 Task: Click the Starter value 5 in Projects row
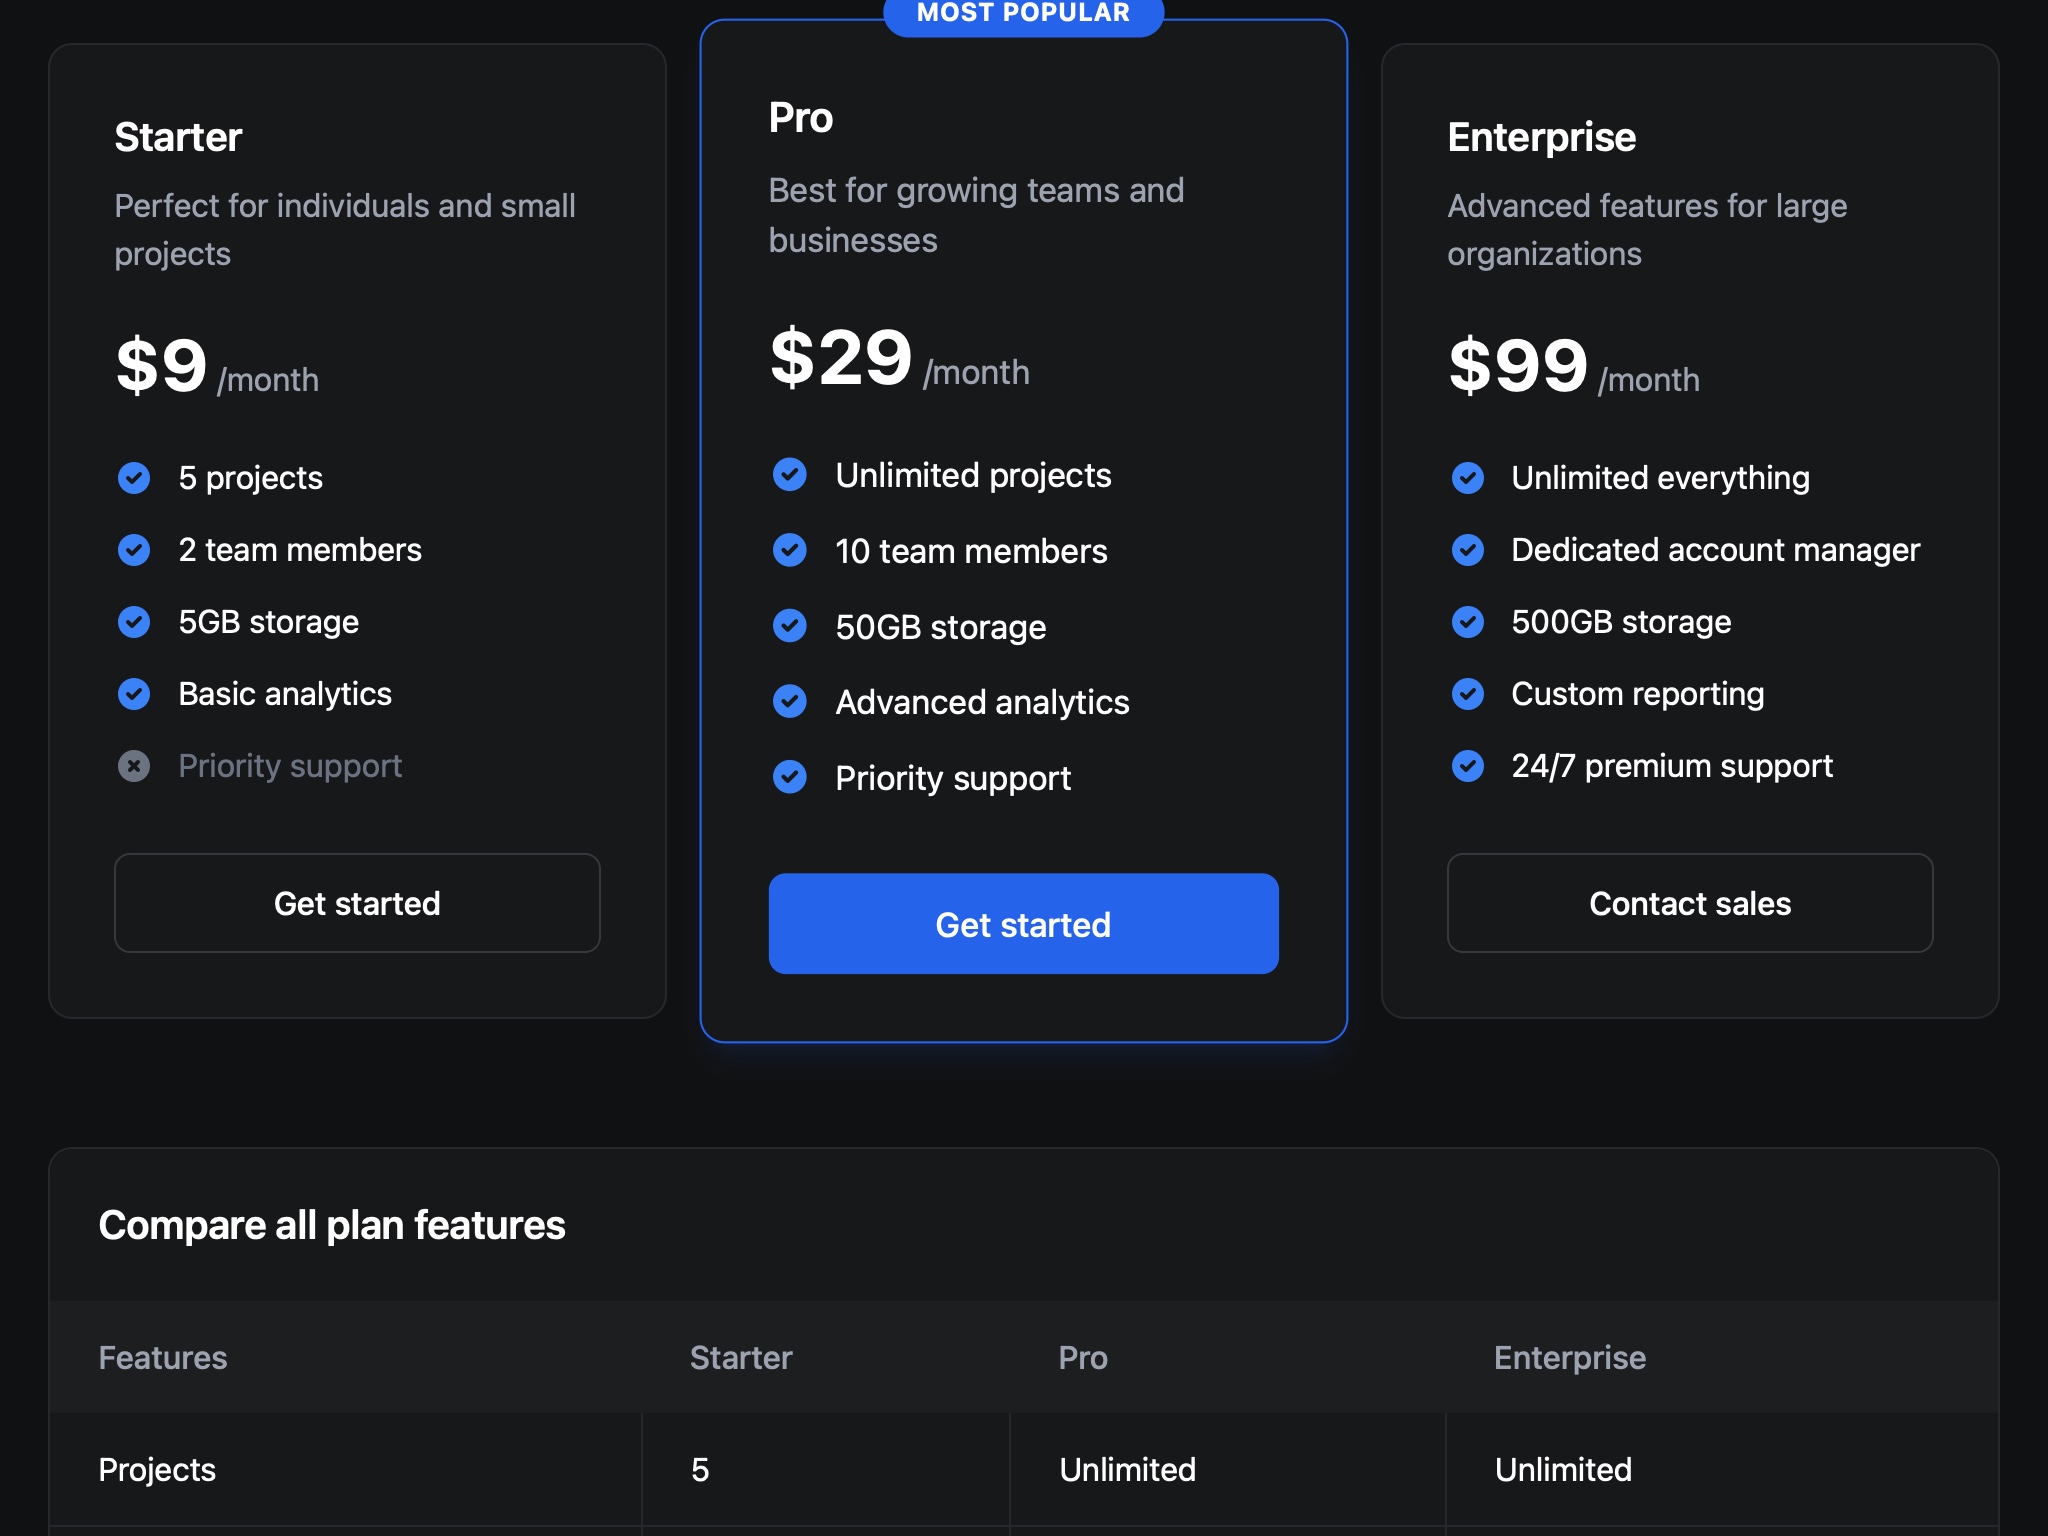700,1470
